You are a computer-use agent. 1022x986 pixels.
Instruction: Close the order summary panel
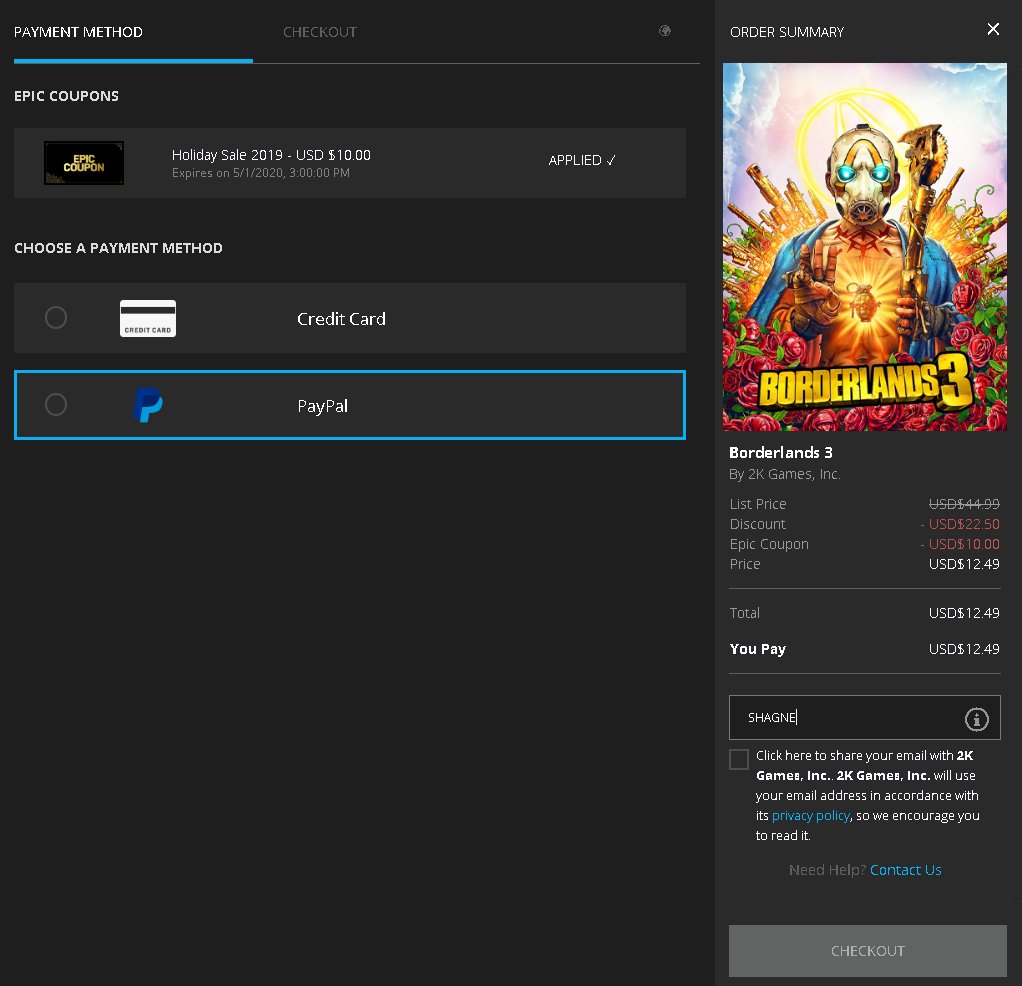pos(993,29)
